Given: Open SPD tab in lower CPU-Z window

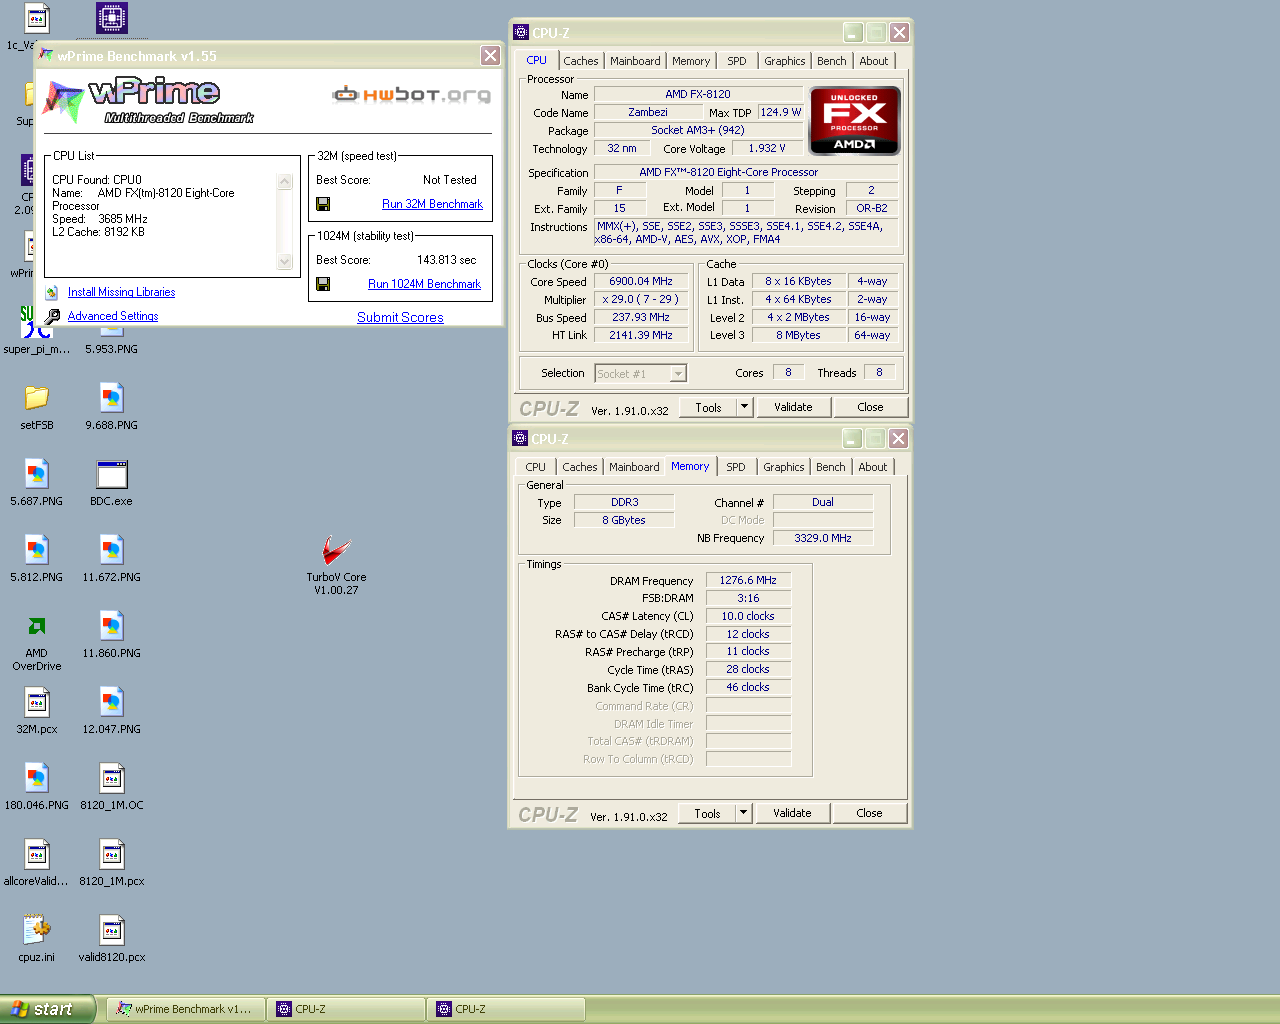Looking at the screenshot, I should [x=736, y=467].
